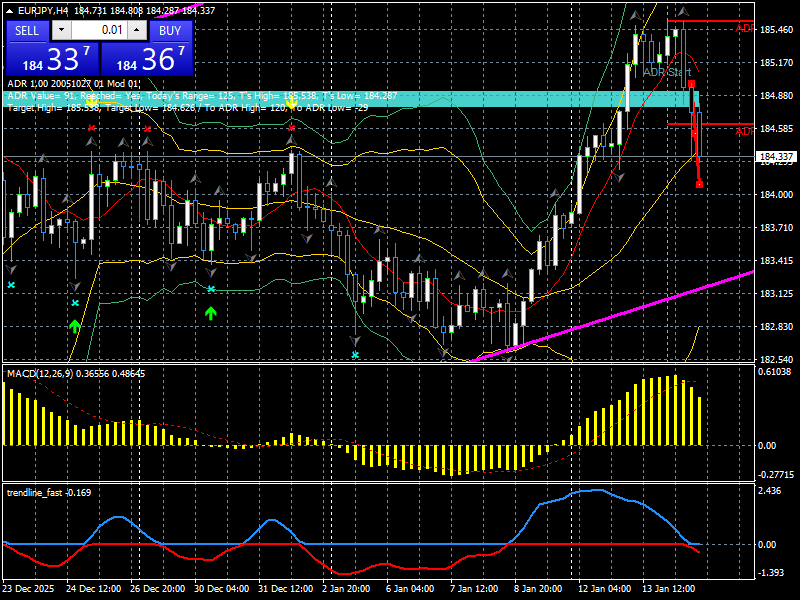
Task: Select the yellow down arrow near 2 Jan
Action: point(291,104)
